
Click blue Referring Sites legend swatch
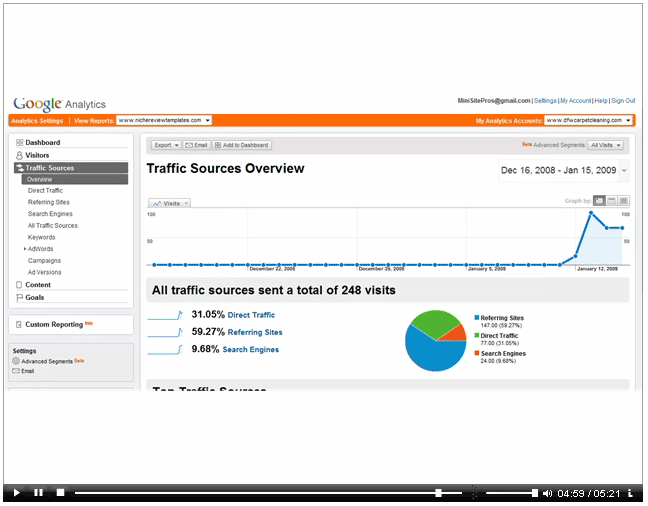coord(477,317)
